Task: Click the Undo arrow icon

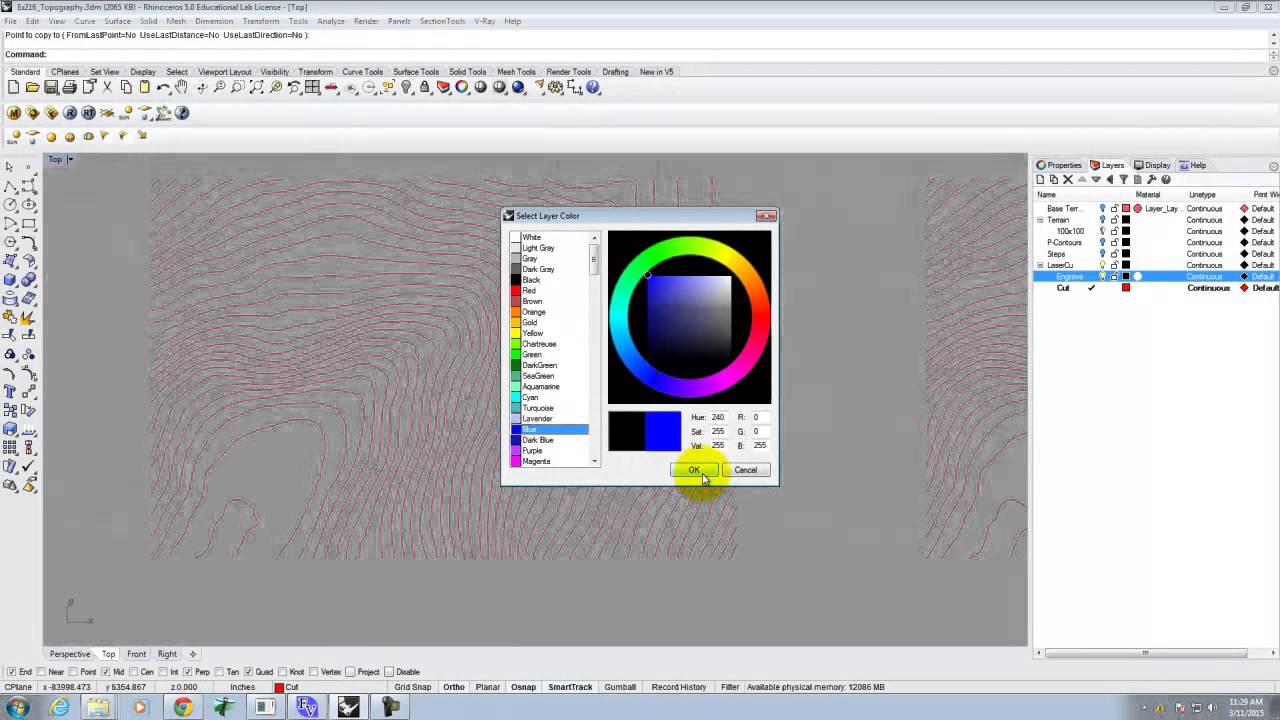Action: [163, 88]
